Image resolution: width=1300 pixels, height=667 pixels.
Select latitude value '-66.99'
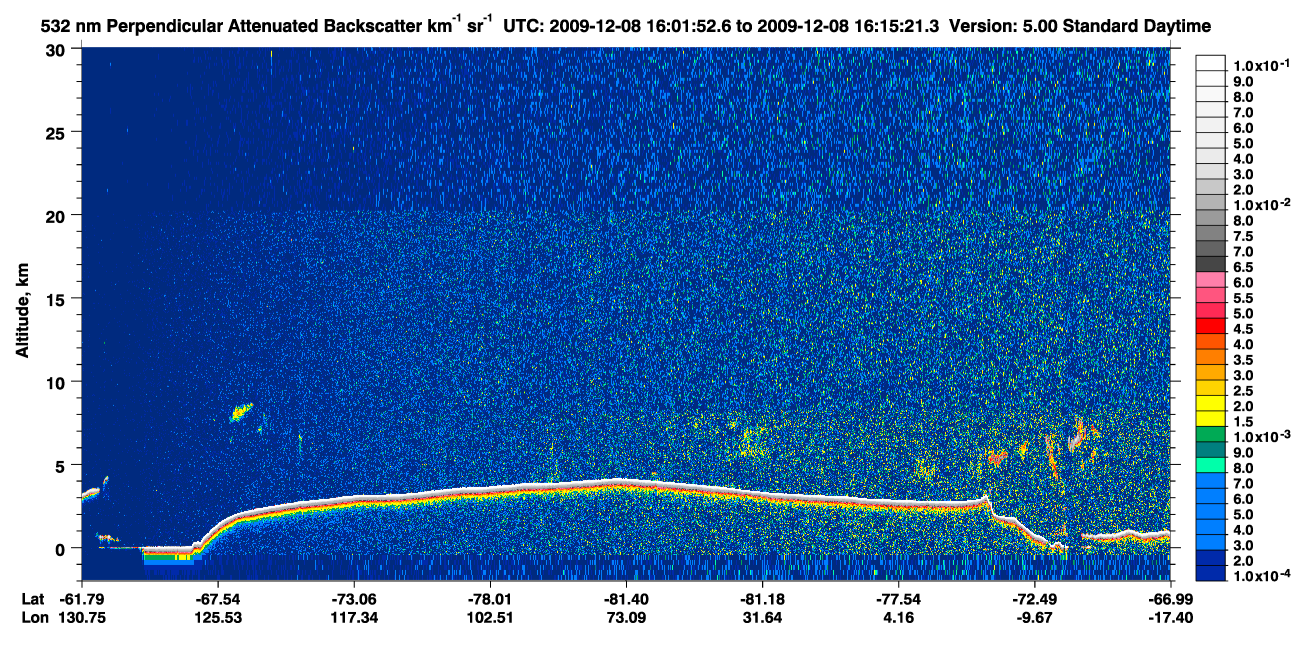1169,599
